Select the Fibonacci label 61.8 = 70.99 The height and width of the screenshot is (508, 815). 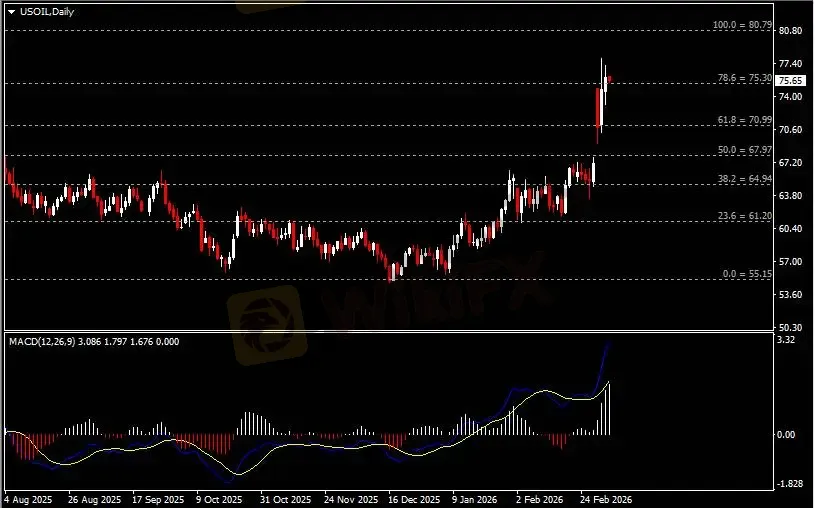tap(745, 120)
